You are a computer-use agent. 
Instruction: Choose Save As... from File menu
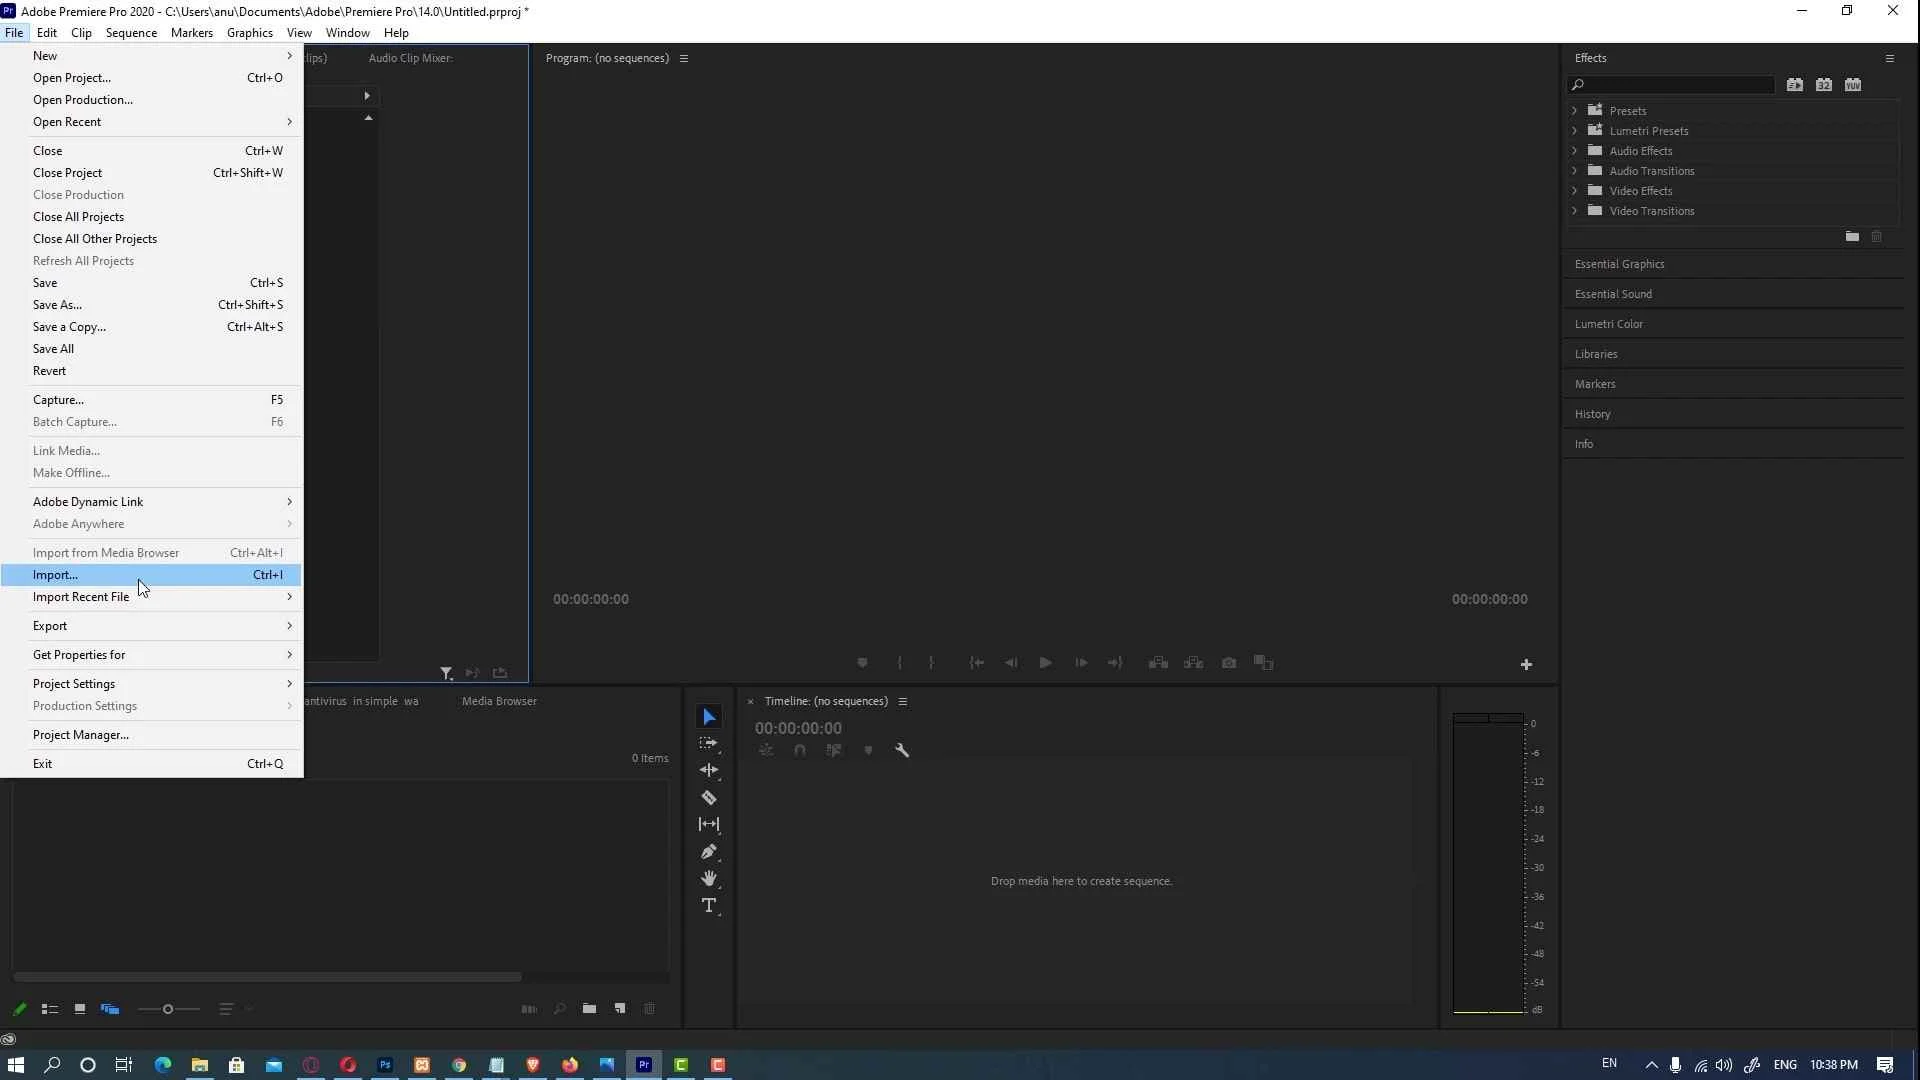click(x=151, y=305)
